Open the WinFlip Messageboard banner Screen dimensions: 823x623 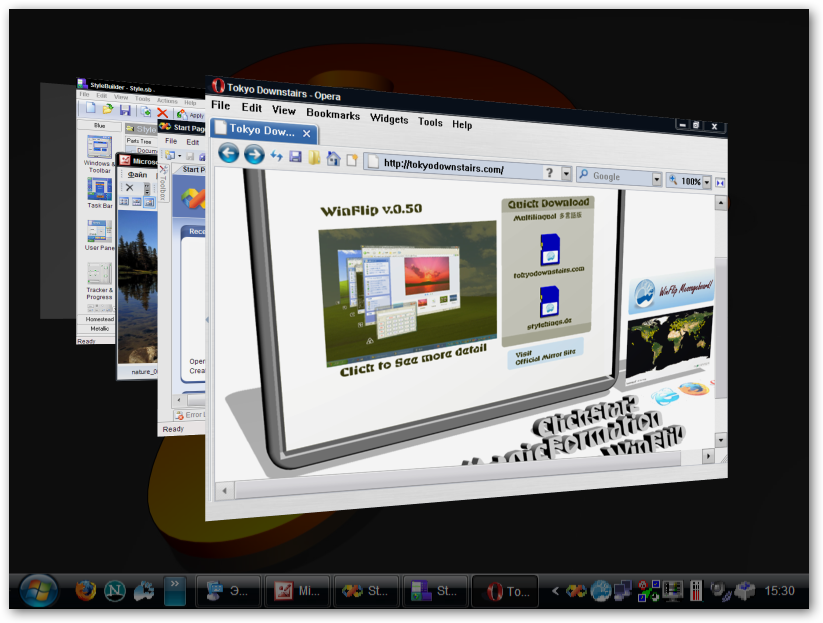coord(671,293)
